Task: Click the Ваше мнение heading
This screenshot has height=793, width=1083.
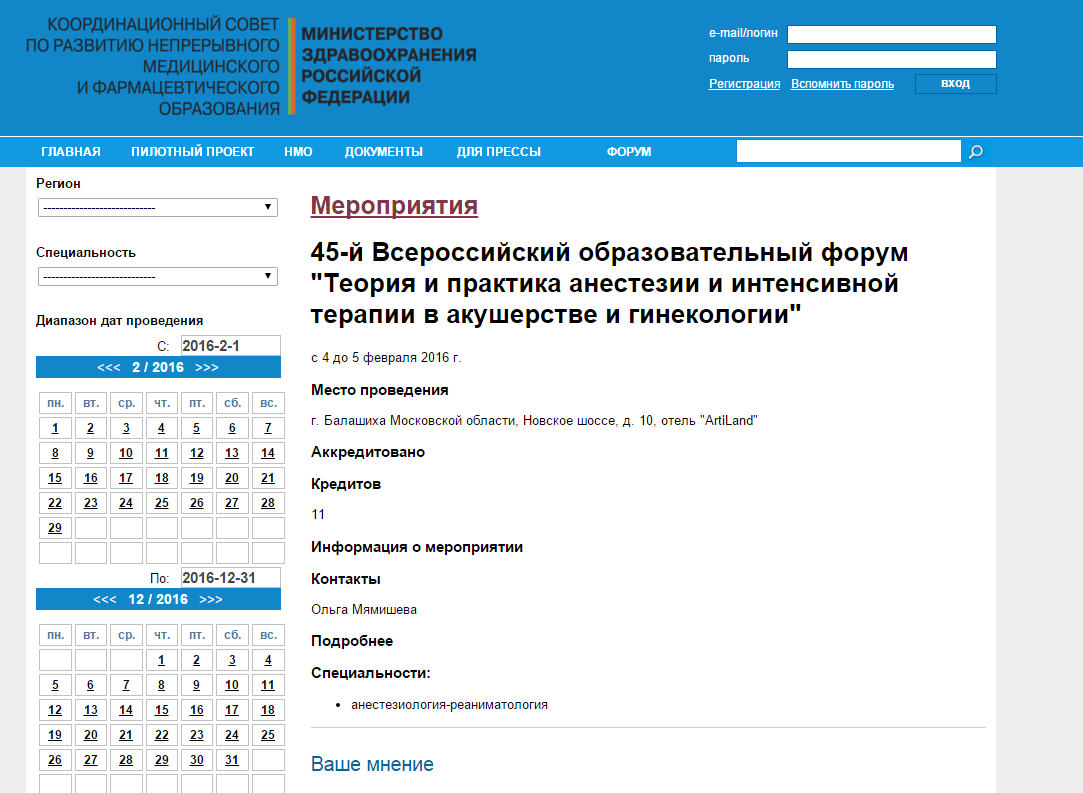Action: (372, 764)
